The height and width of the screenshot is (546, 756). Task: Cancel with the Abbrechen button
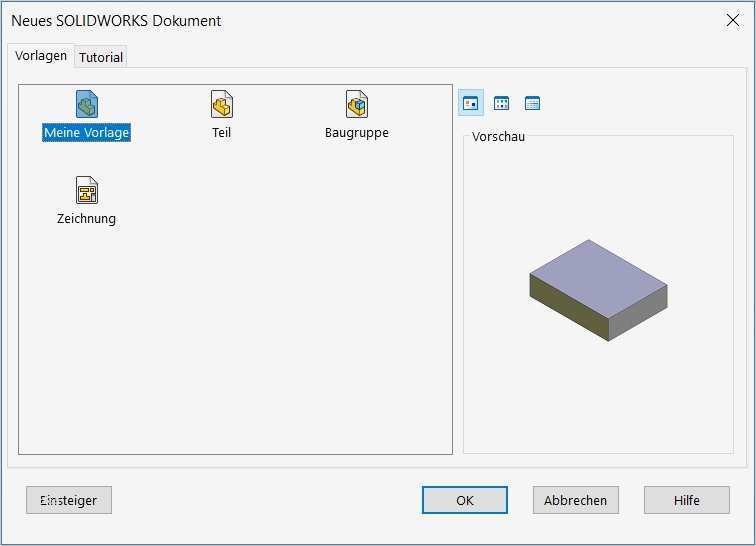576,500
